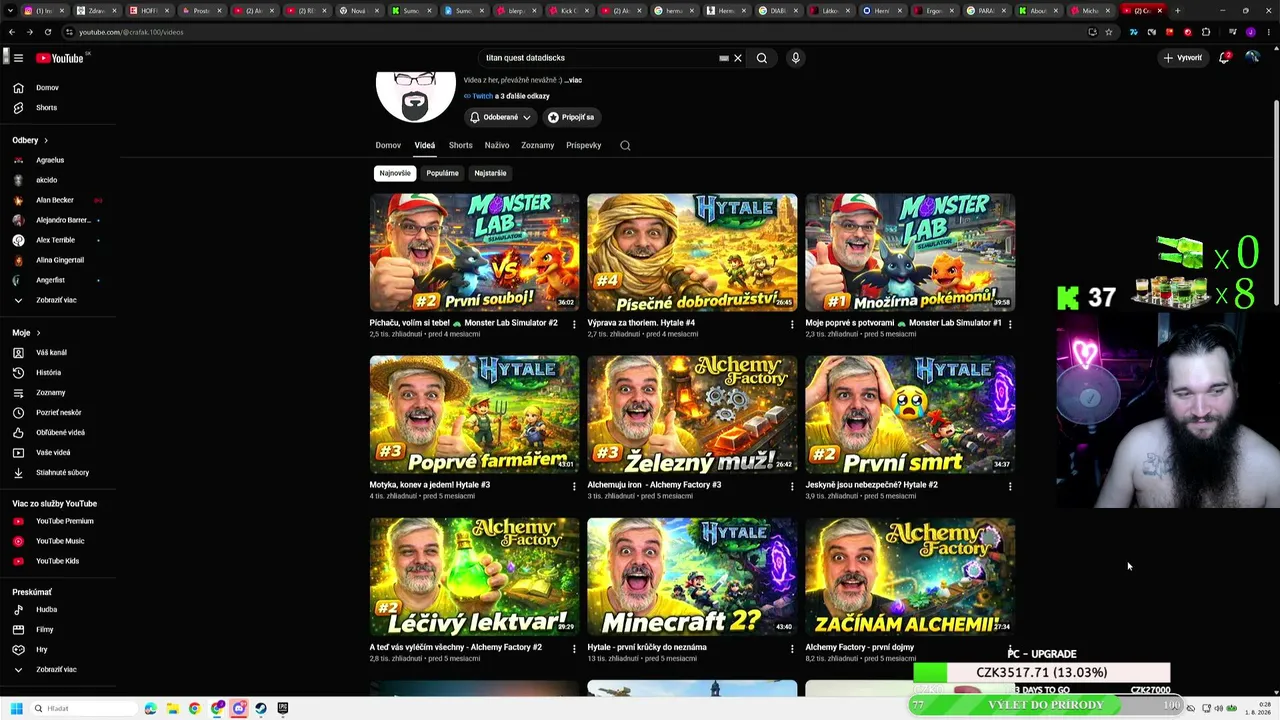This screenshot has width=1280, height=720.
Task: Open YouTube Music from the sidebar
Action: [x=58, y=541]
